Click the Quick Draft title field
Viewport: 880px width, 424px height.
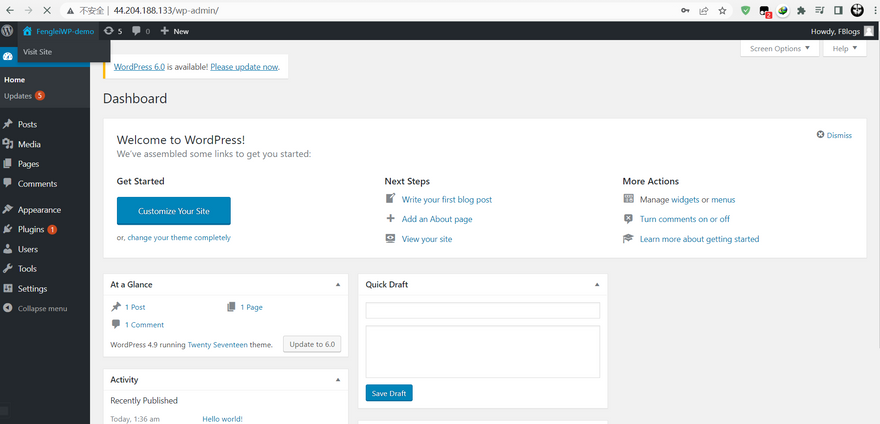pos(482,310)
